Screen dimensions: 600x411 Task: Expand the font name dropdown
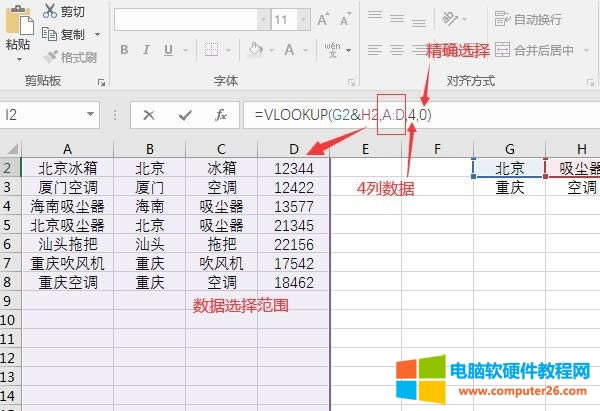[263, 19]
